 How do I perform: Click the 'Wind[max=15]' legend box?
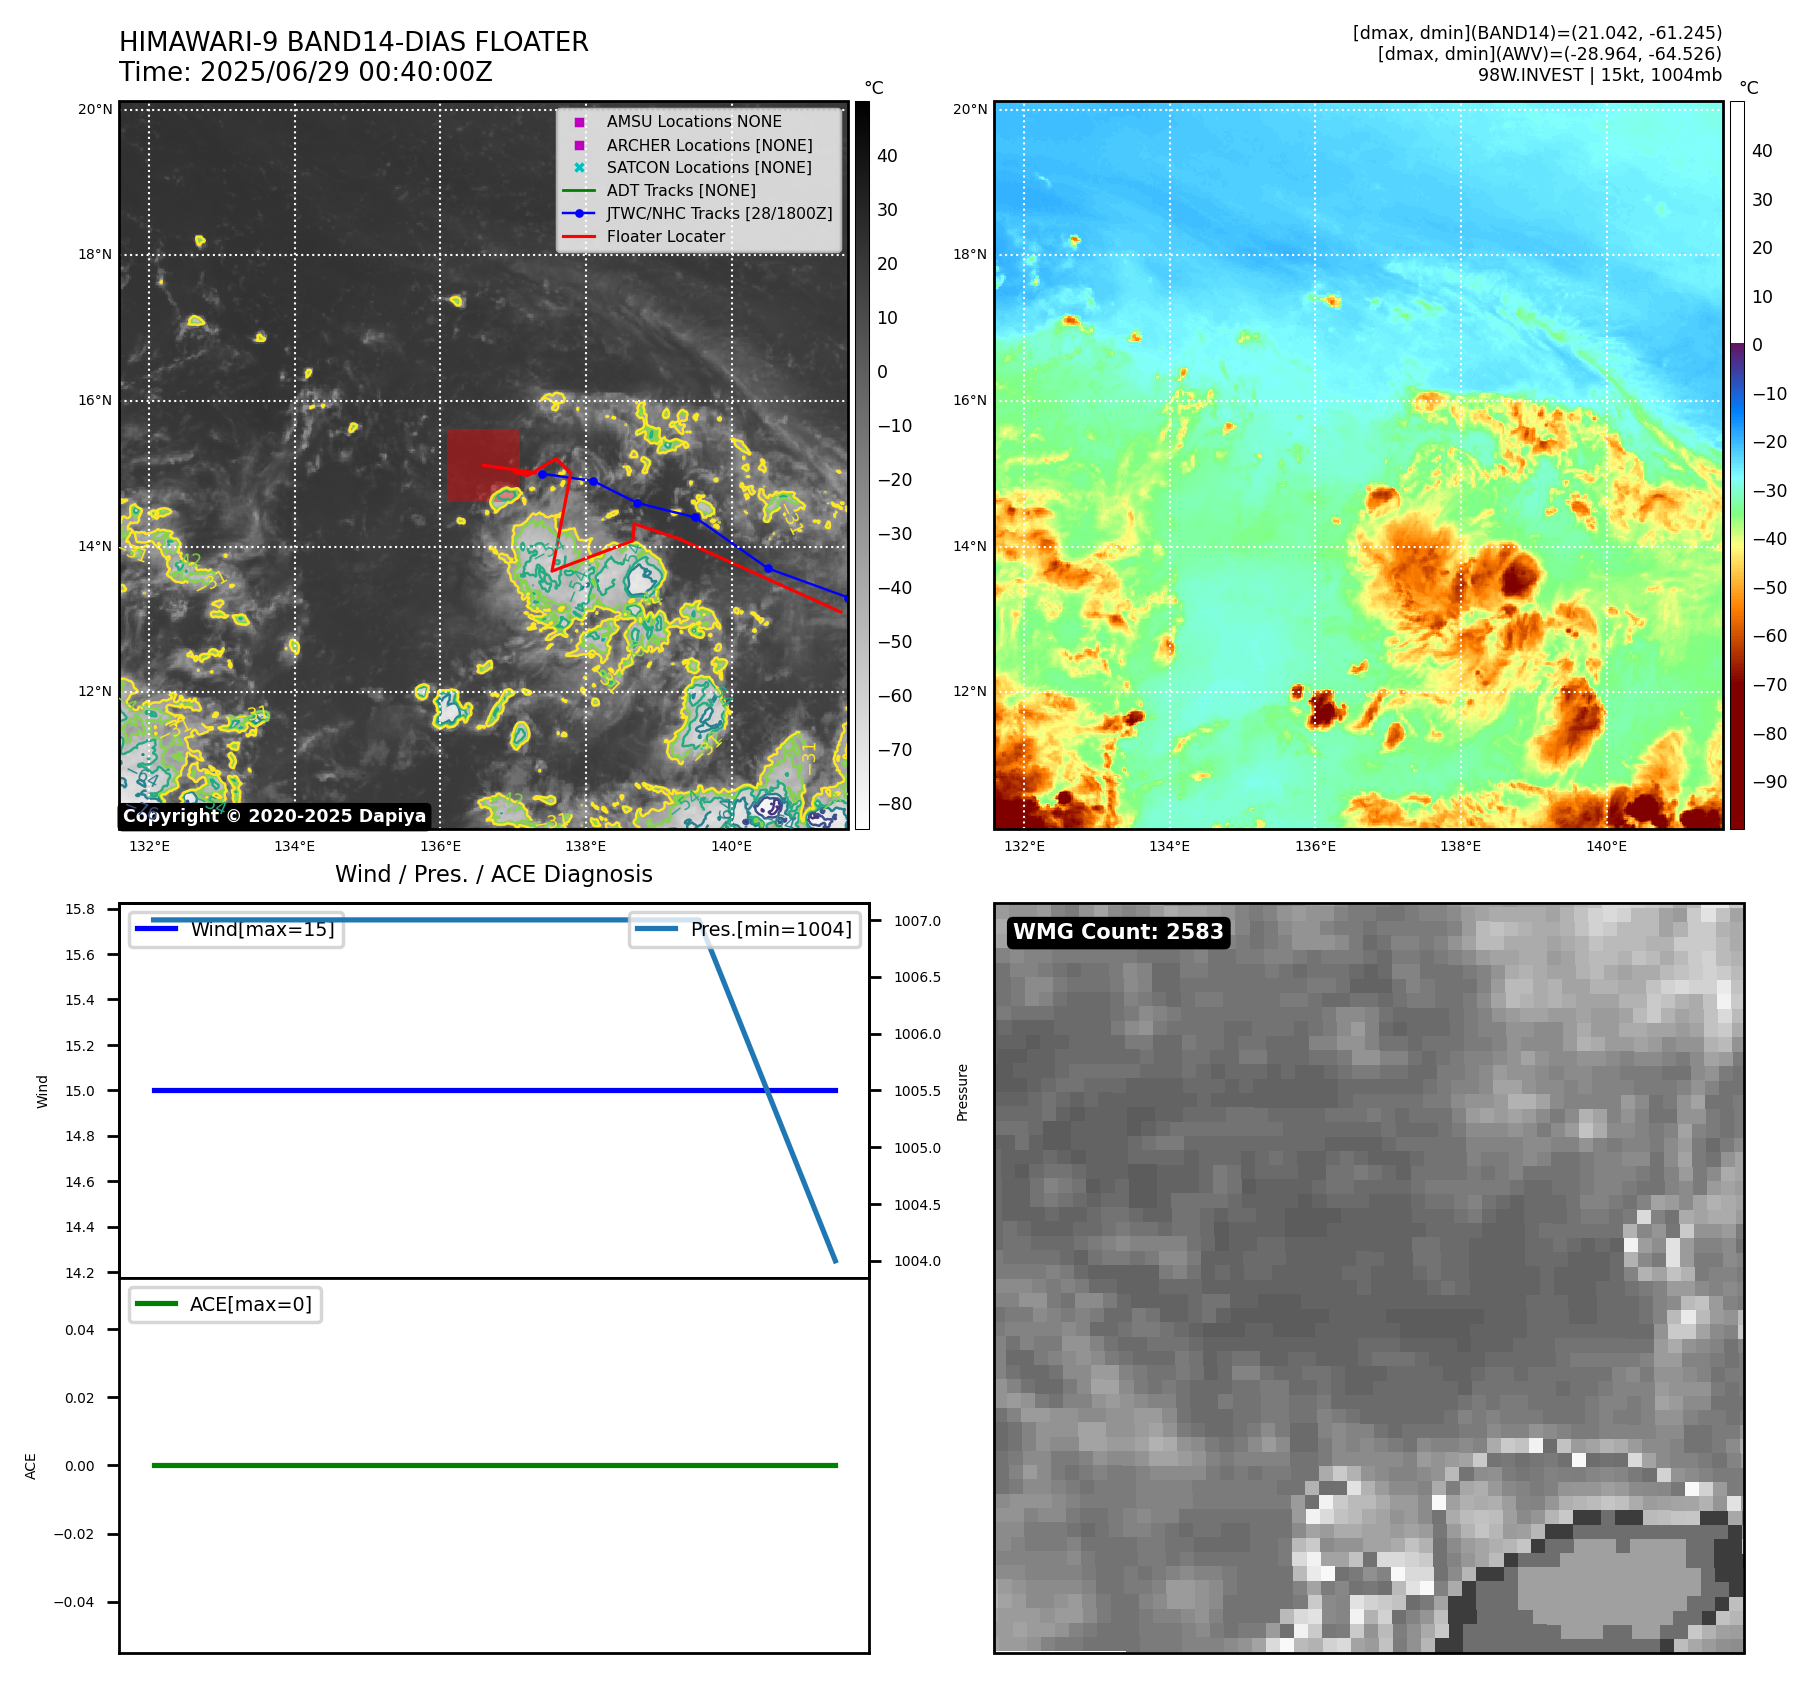click(x=237, y=929)
